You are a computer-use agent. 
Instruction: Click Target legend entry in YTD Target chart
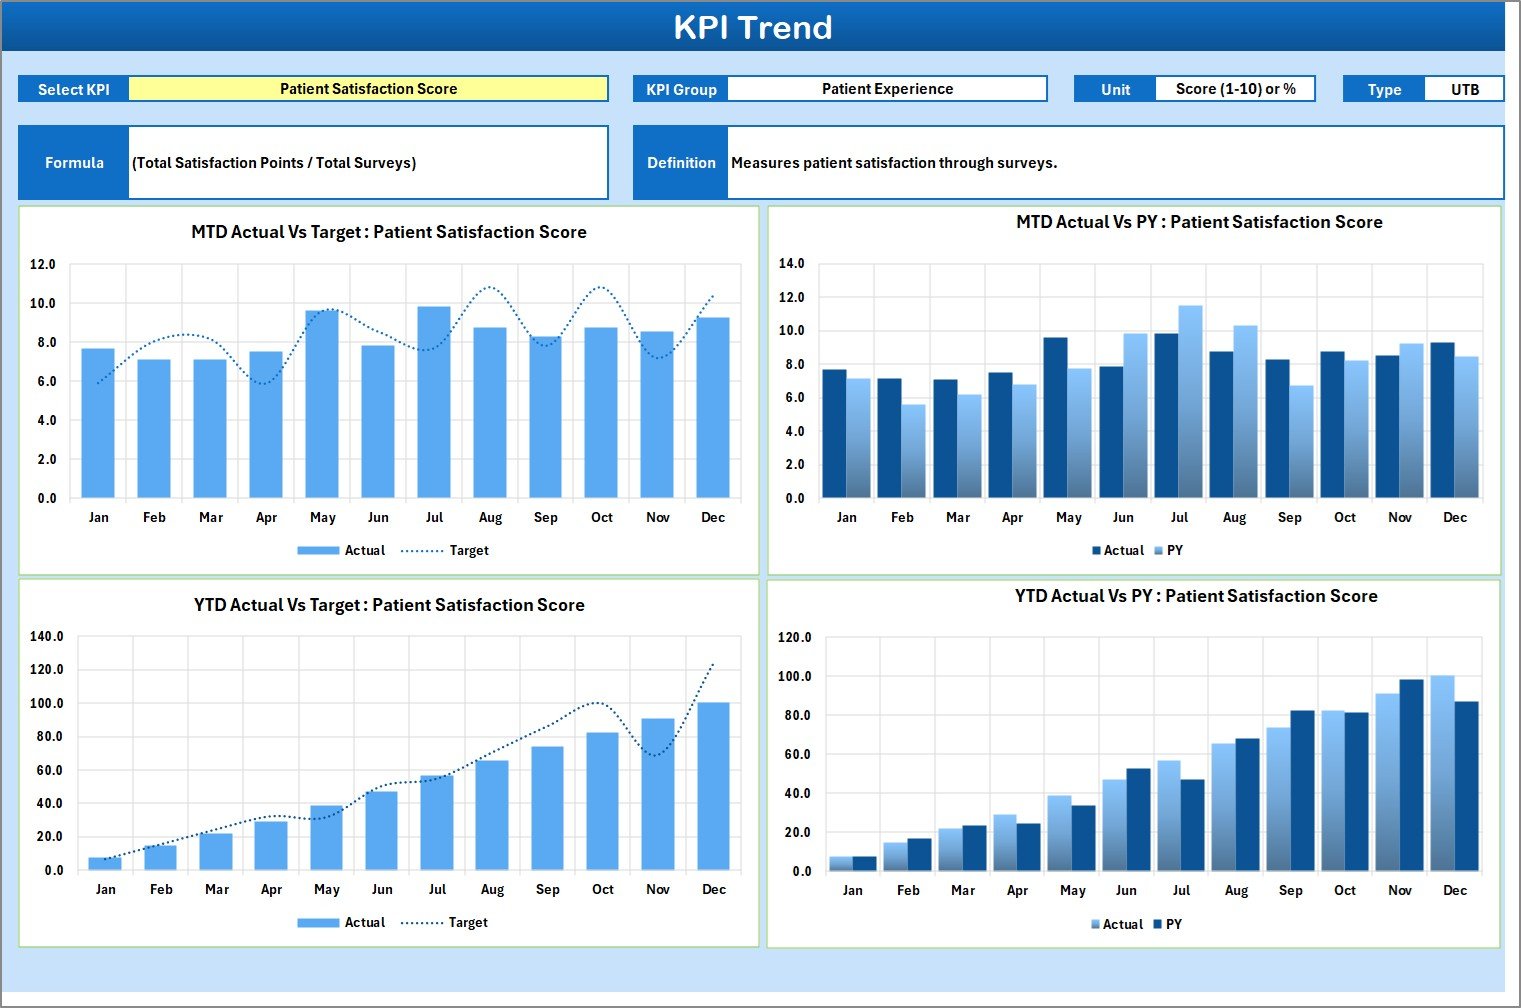tap(445, 923)
